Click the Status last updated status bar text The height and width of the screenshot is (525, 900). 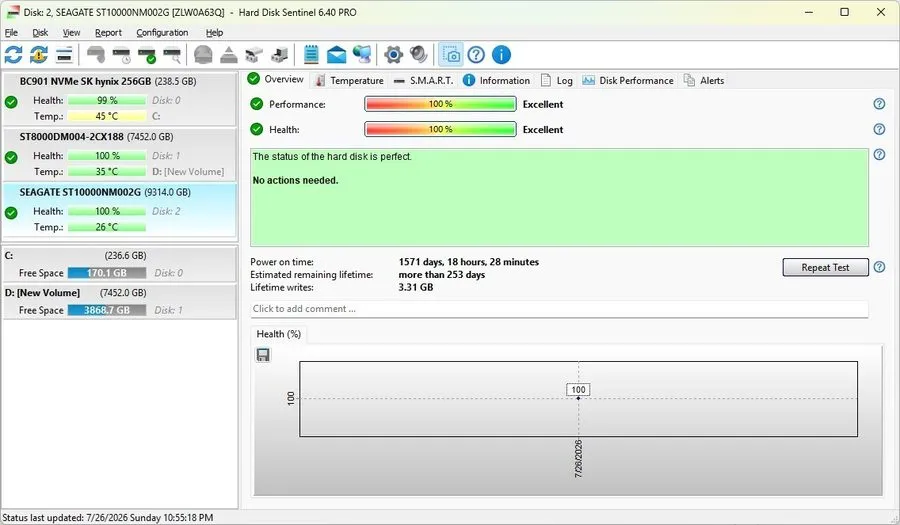(x=107, y=518)
